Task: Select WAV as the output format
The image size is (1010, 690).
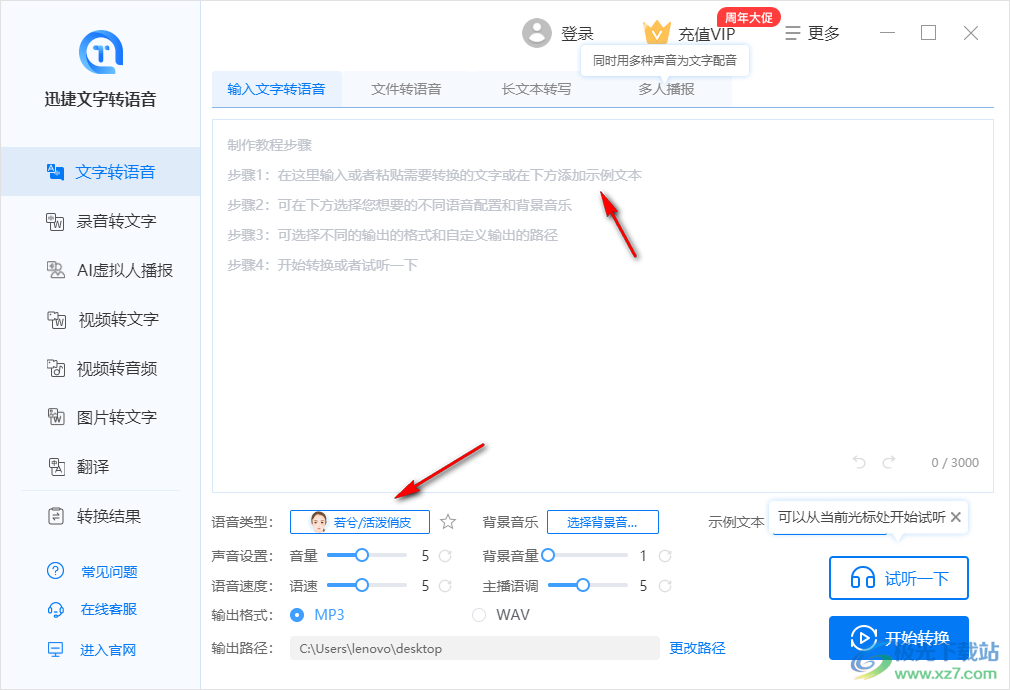Action: [480, 614]
